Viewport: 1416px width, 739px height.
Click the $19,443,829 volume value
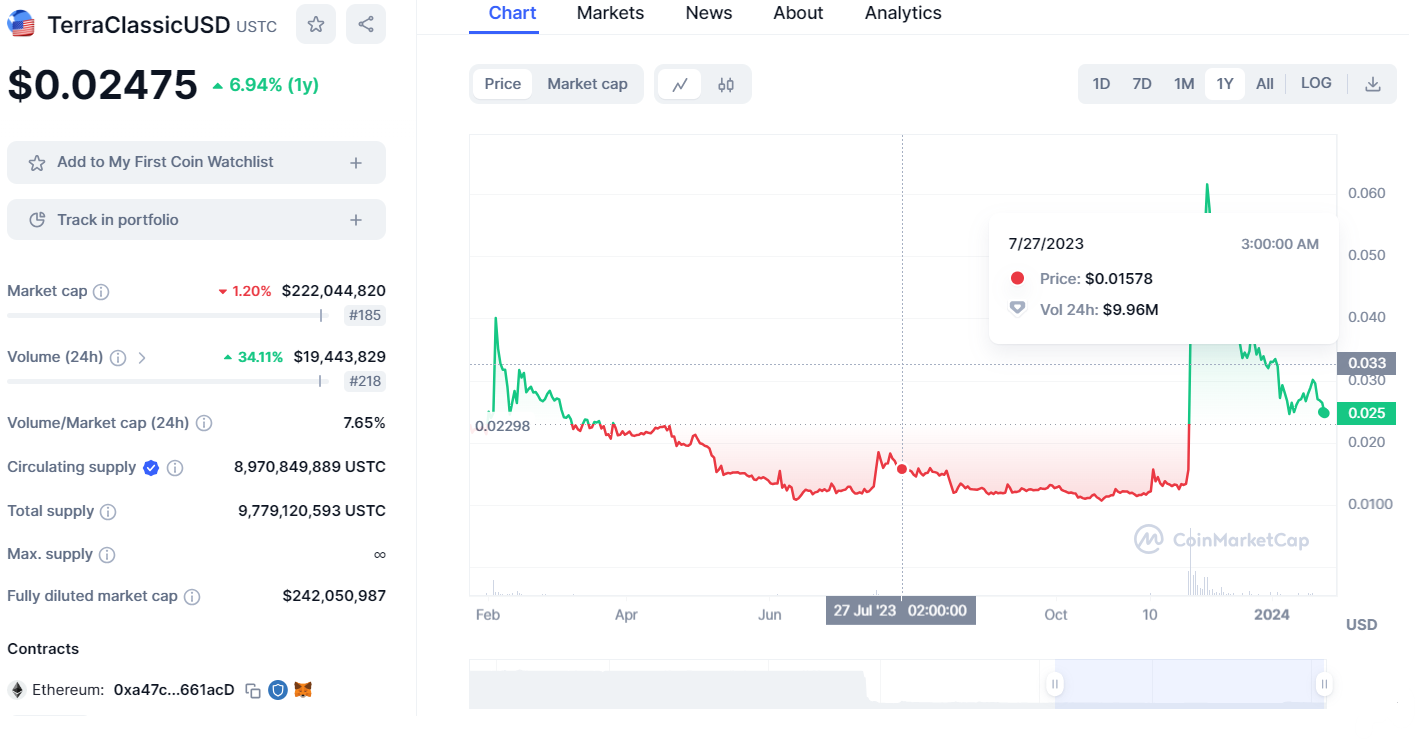[339, 357]
